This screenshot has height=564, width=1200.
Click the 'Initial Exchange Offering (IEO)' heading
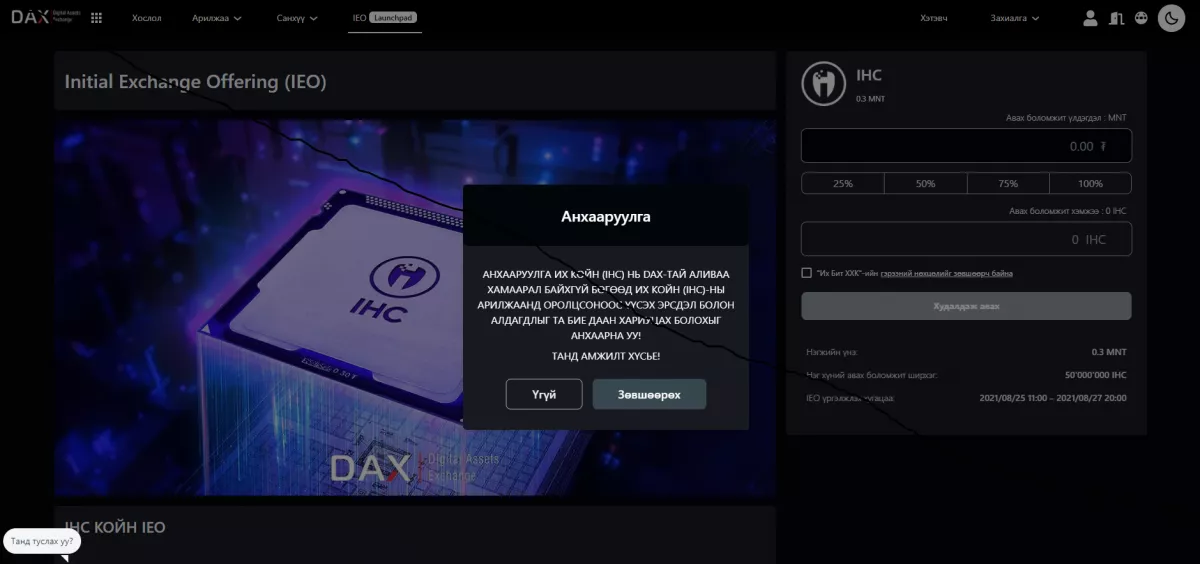pos(195,81)
